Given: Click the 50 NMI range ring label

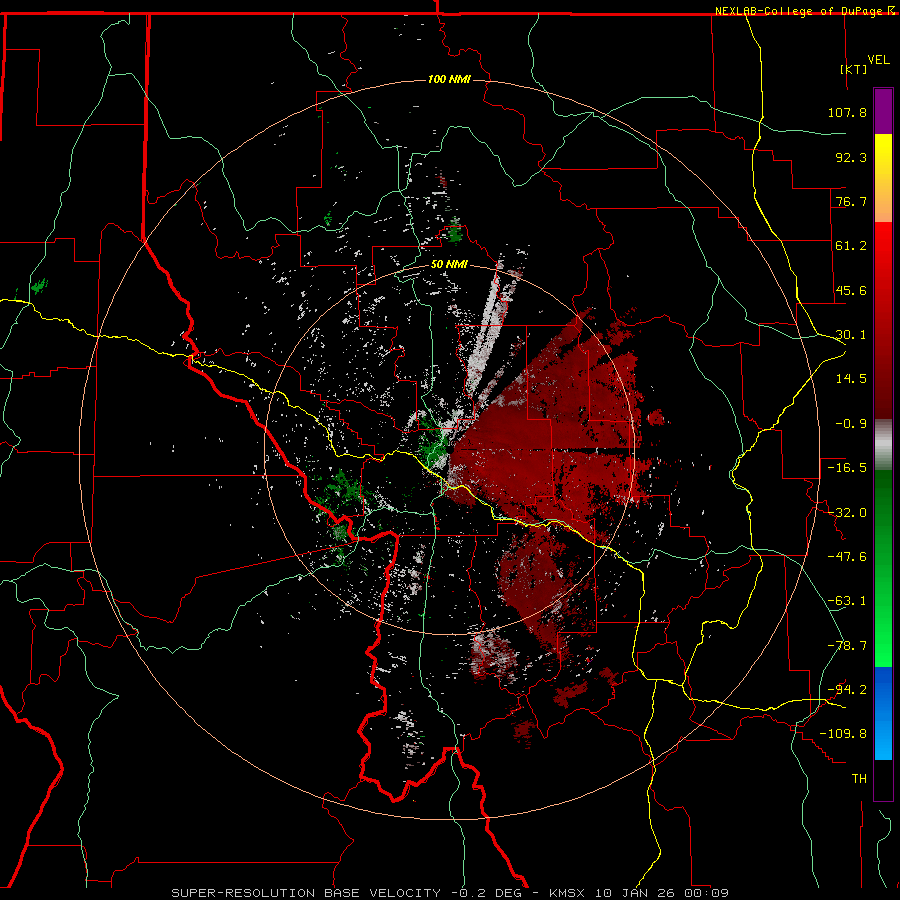Looking at the screenshot, I should pyautogui.click(x=449, y=264).
